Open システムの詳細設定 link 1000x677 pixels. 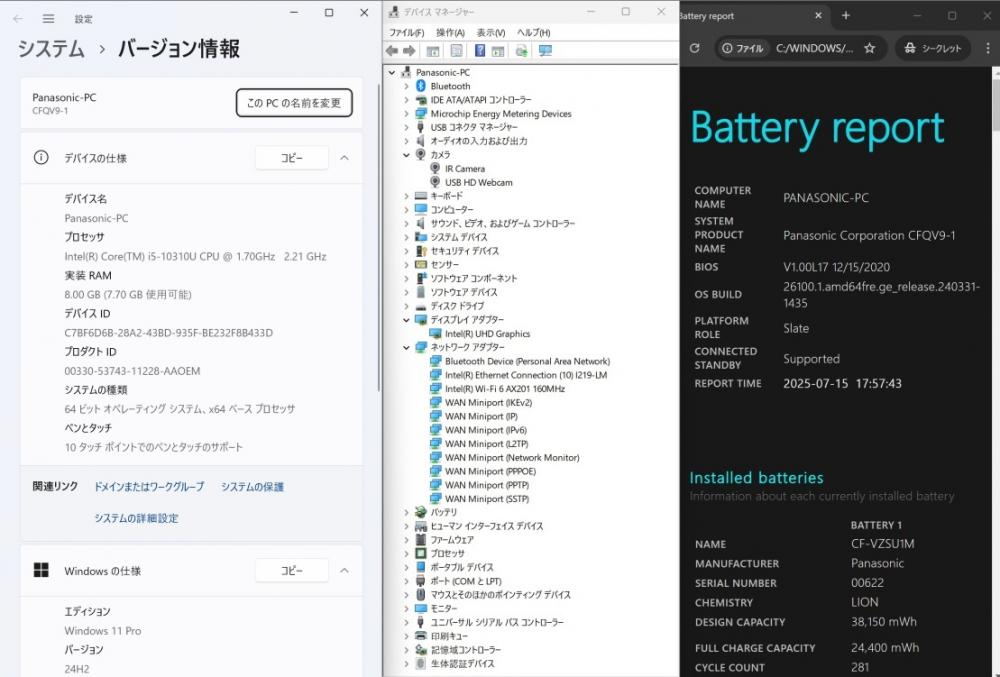[136, 518]
